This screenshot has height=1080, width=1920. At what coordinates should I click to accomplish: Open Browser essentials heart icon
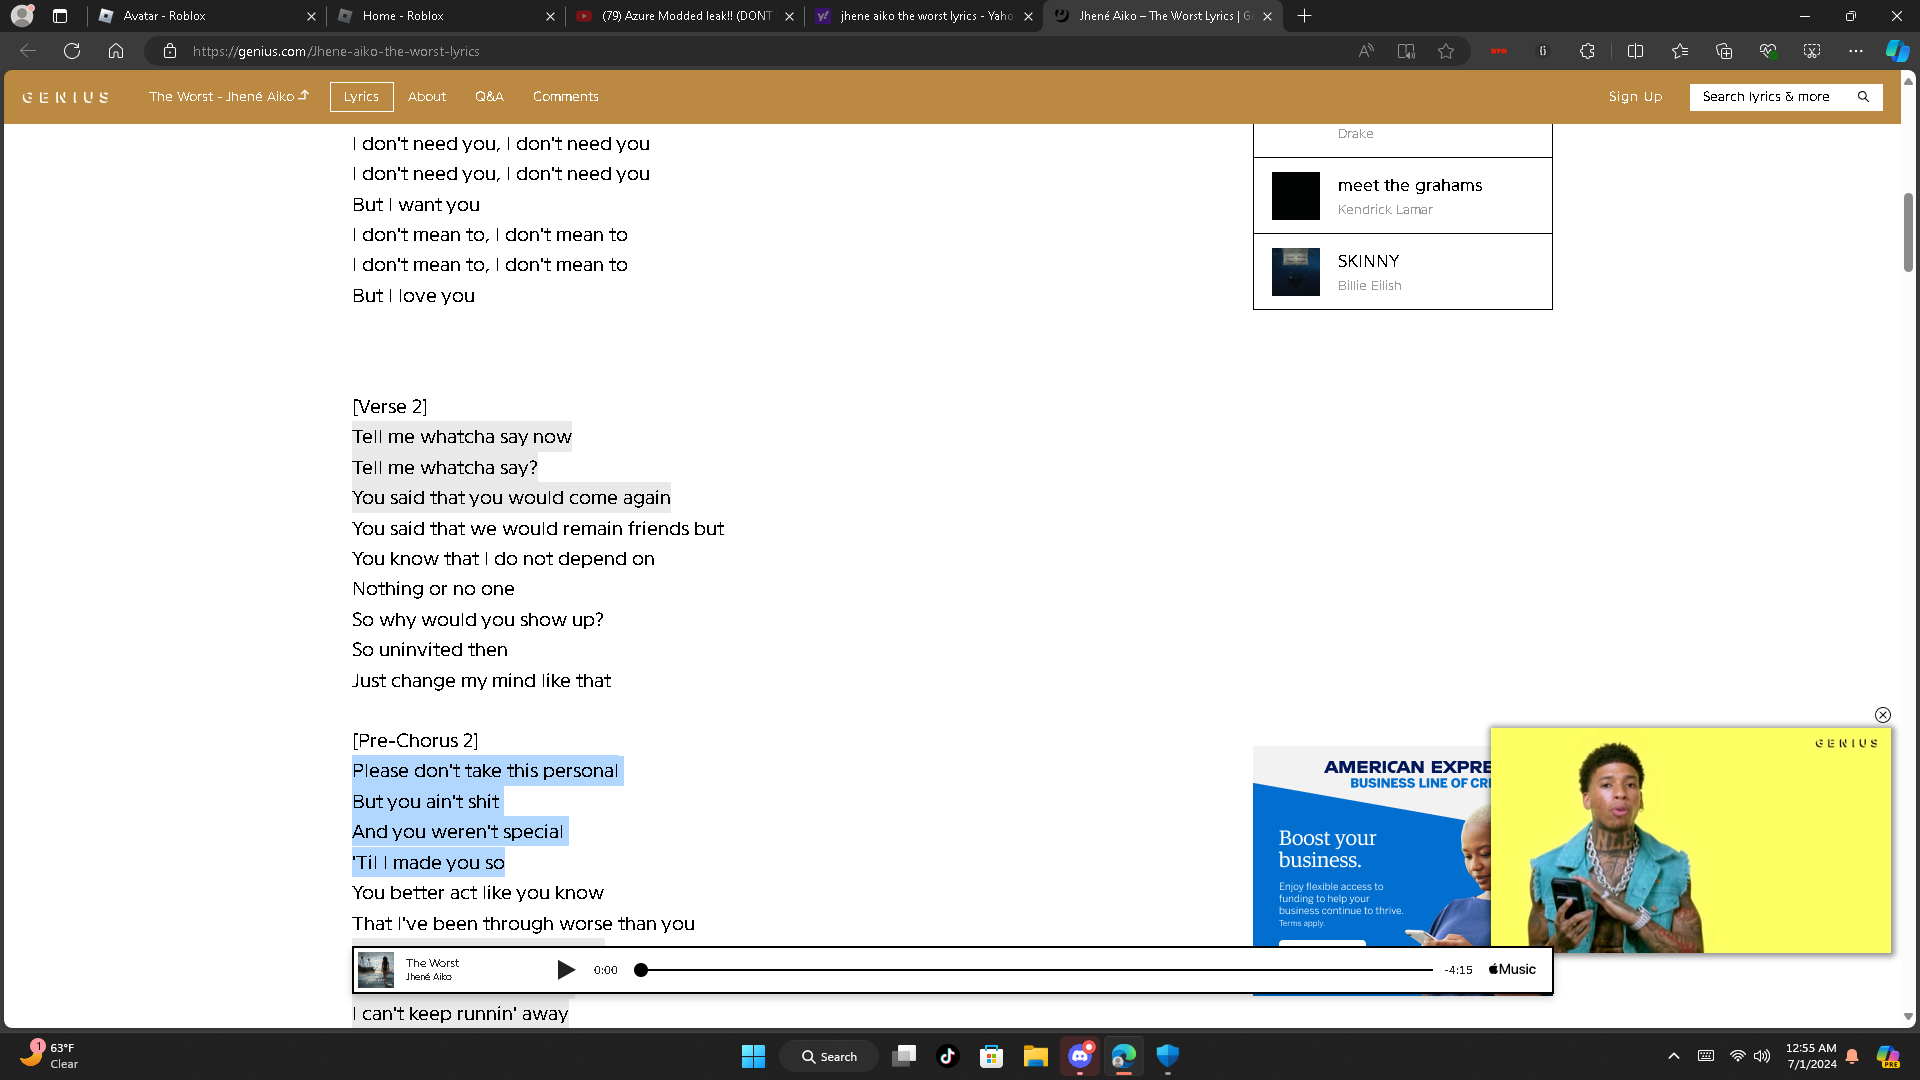(x=1768, y=51)
